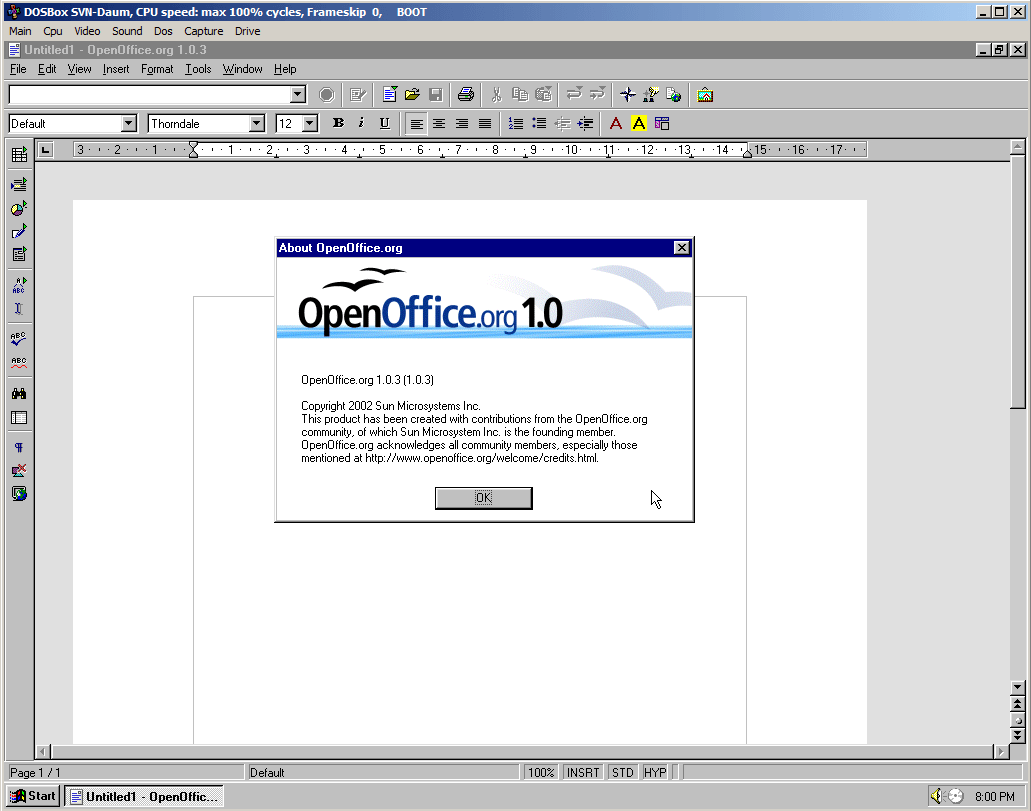Open the DOSBox Capture menu
Image resolution: width=1031 pixels, height=811 pixels.
click(203, 31)
